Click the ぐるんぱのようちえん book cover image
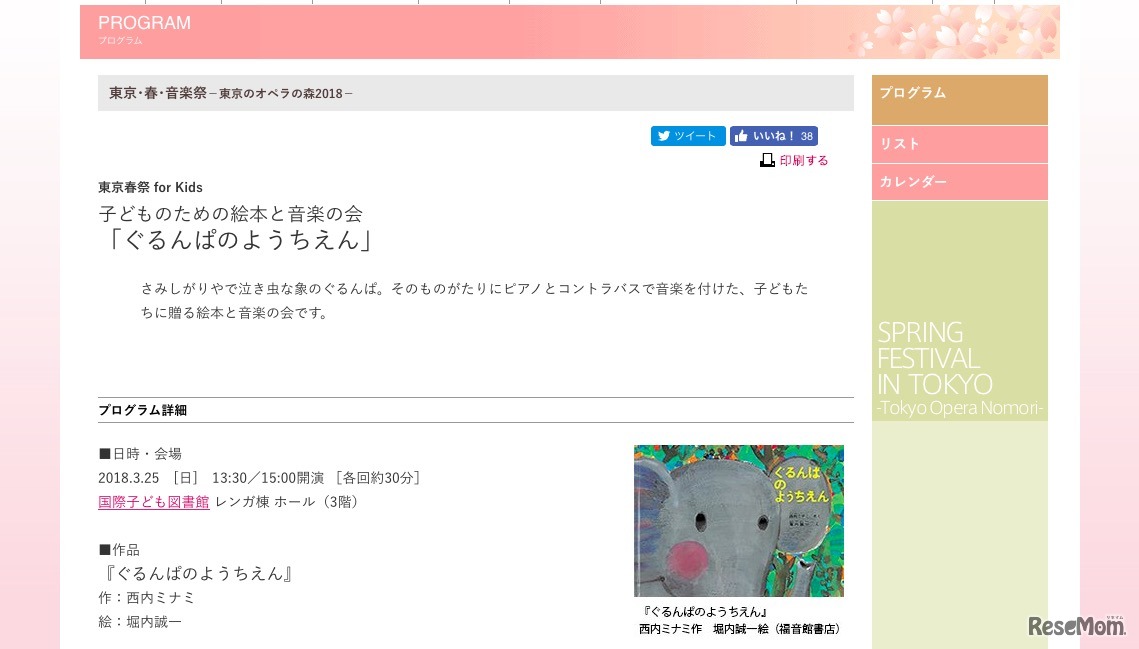The width and height of the screenshot is (1139, 649). [739, 520]
